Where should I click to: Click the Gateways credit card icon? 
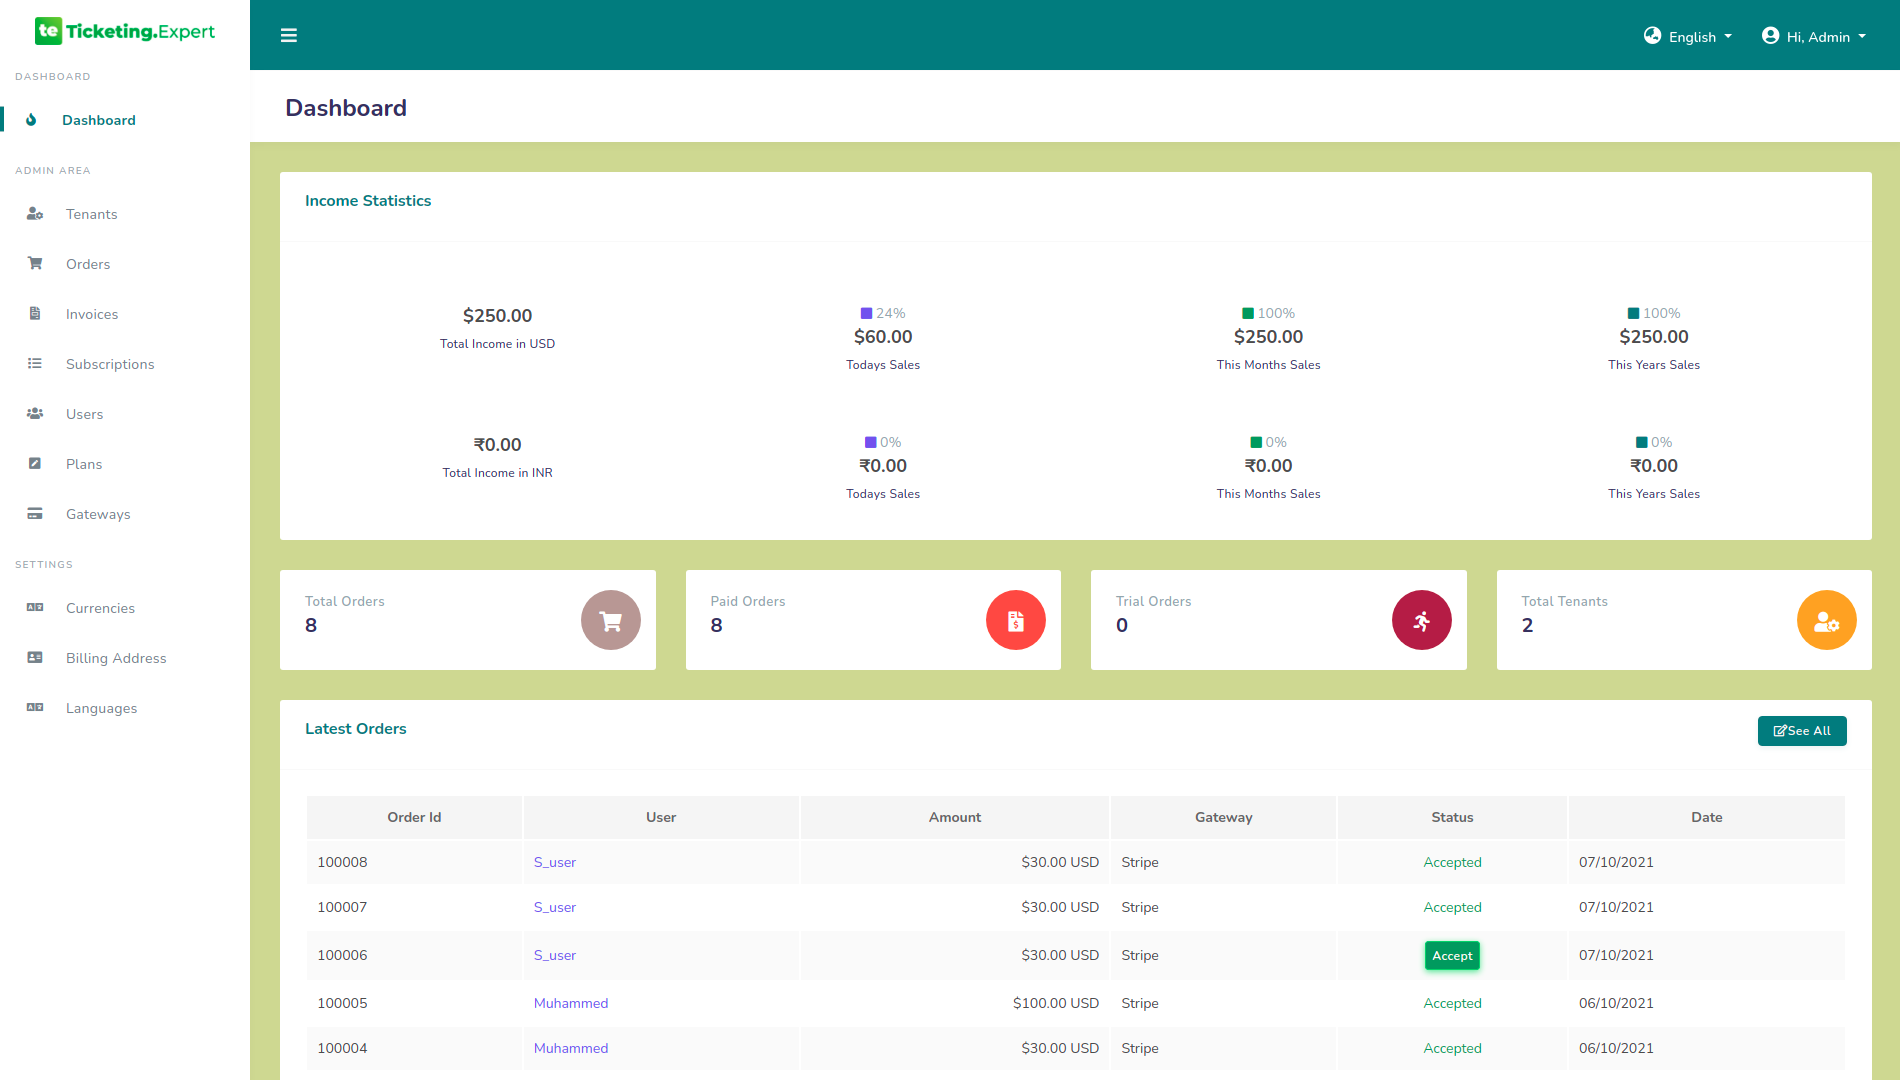(35, 514)
